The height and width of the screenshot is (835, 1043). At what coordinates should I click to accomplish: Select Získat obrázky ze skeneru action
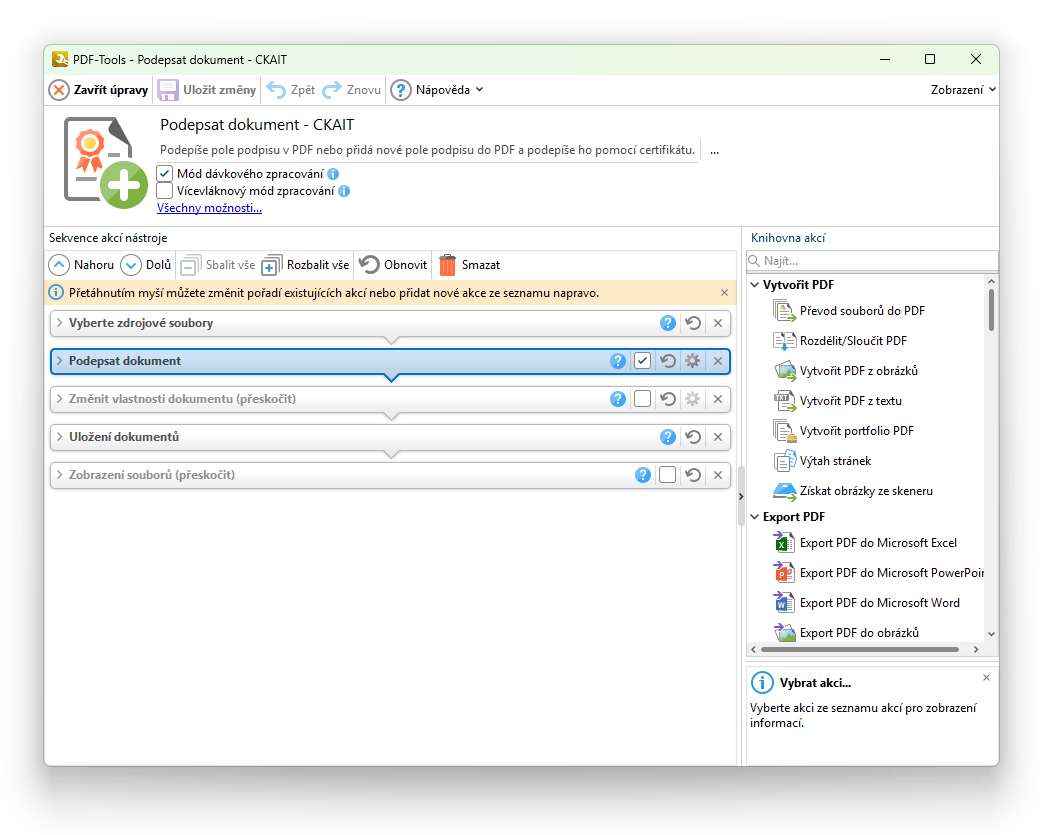(x=853, y=490)
